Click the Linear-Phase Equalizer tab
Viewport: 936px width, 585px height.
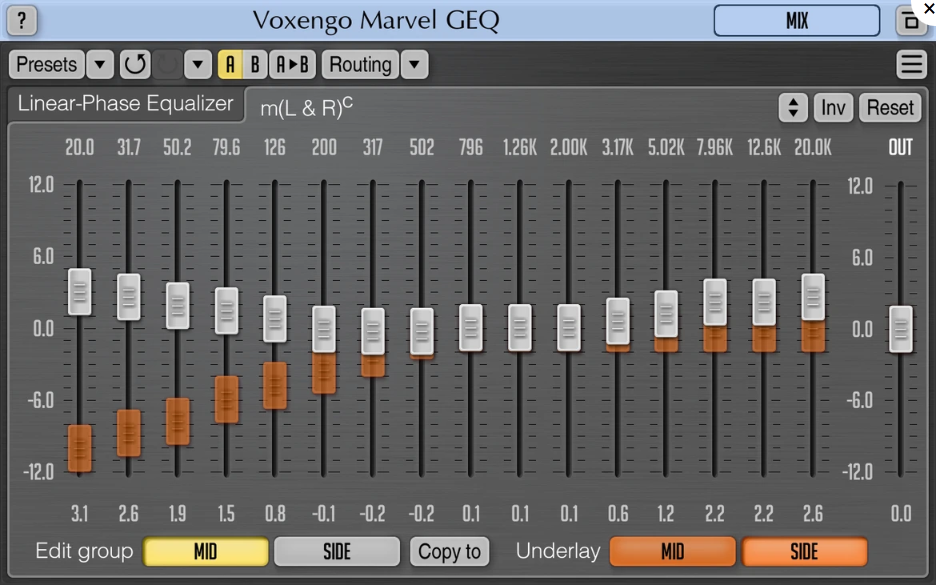pyautogui.click(x=125, y=104)
